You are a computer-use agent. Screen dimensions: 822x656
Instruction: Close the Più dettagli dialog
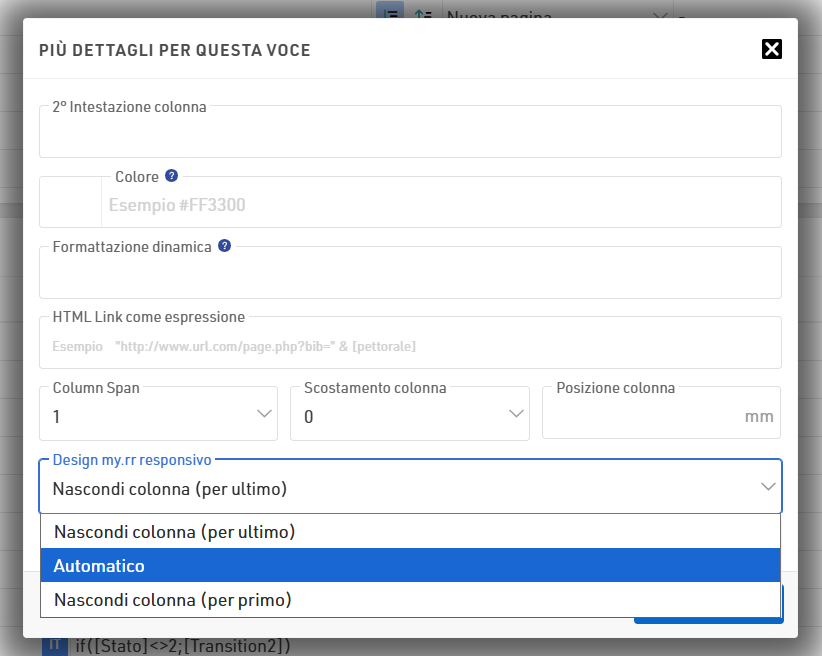[x=771, y=49]
